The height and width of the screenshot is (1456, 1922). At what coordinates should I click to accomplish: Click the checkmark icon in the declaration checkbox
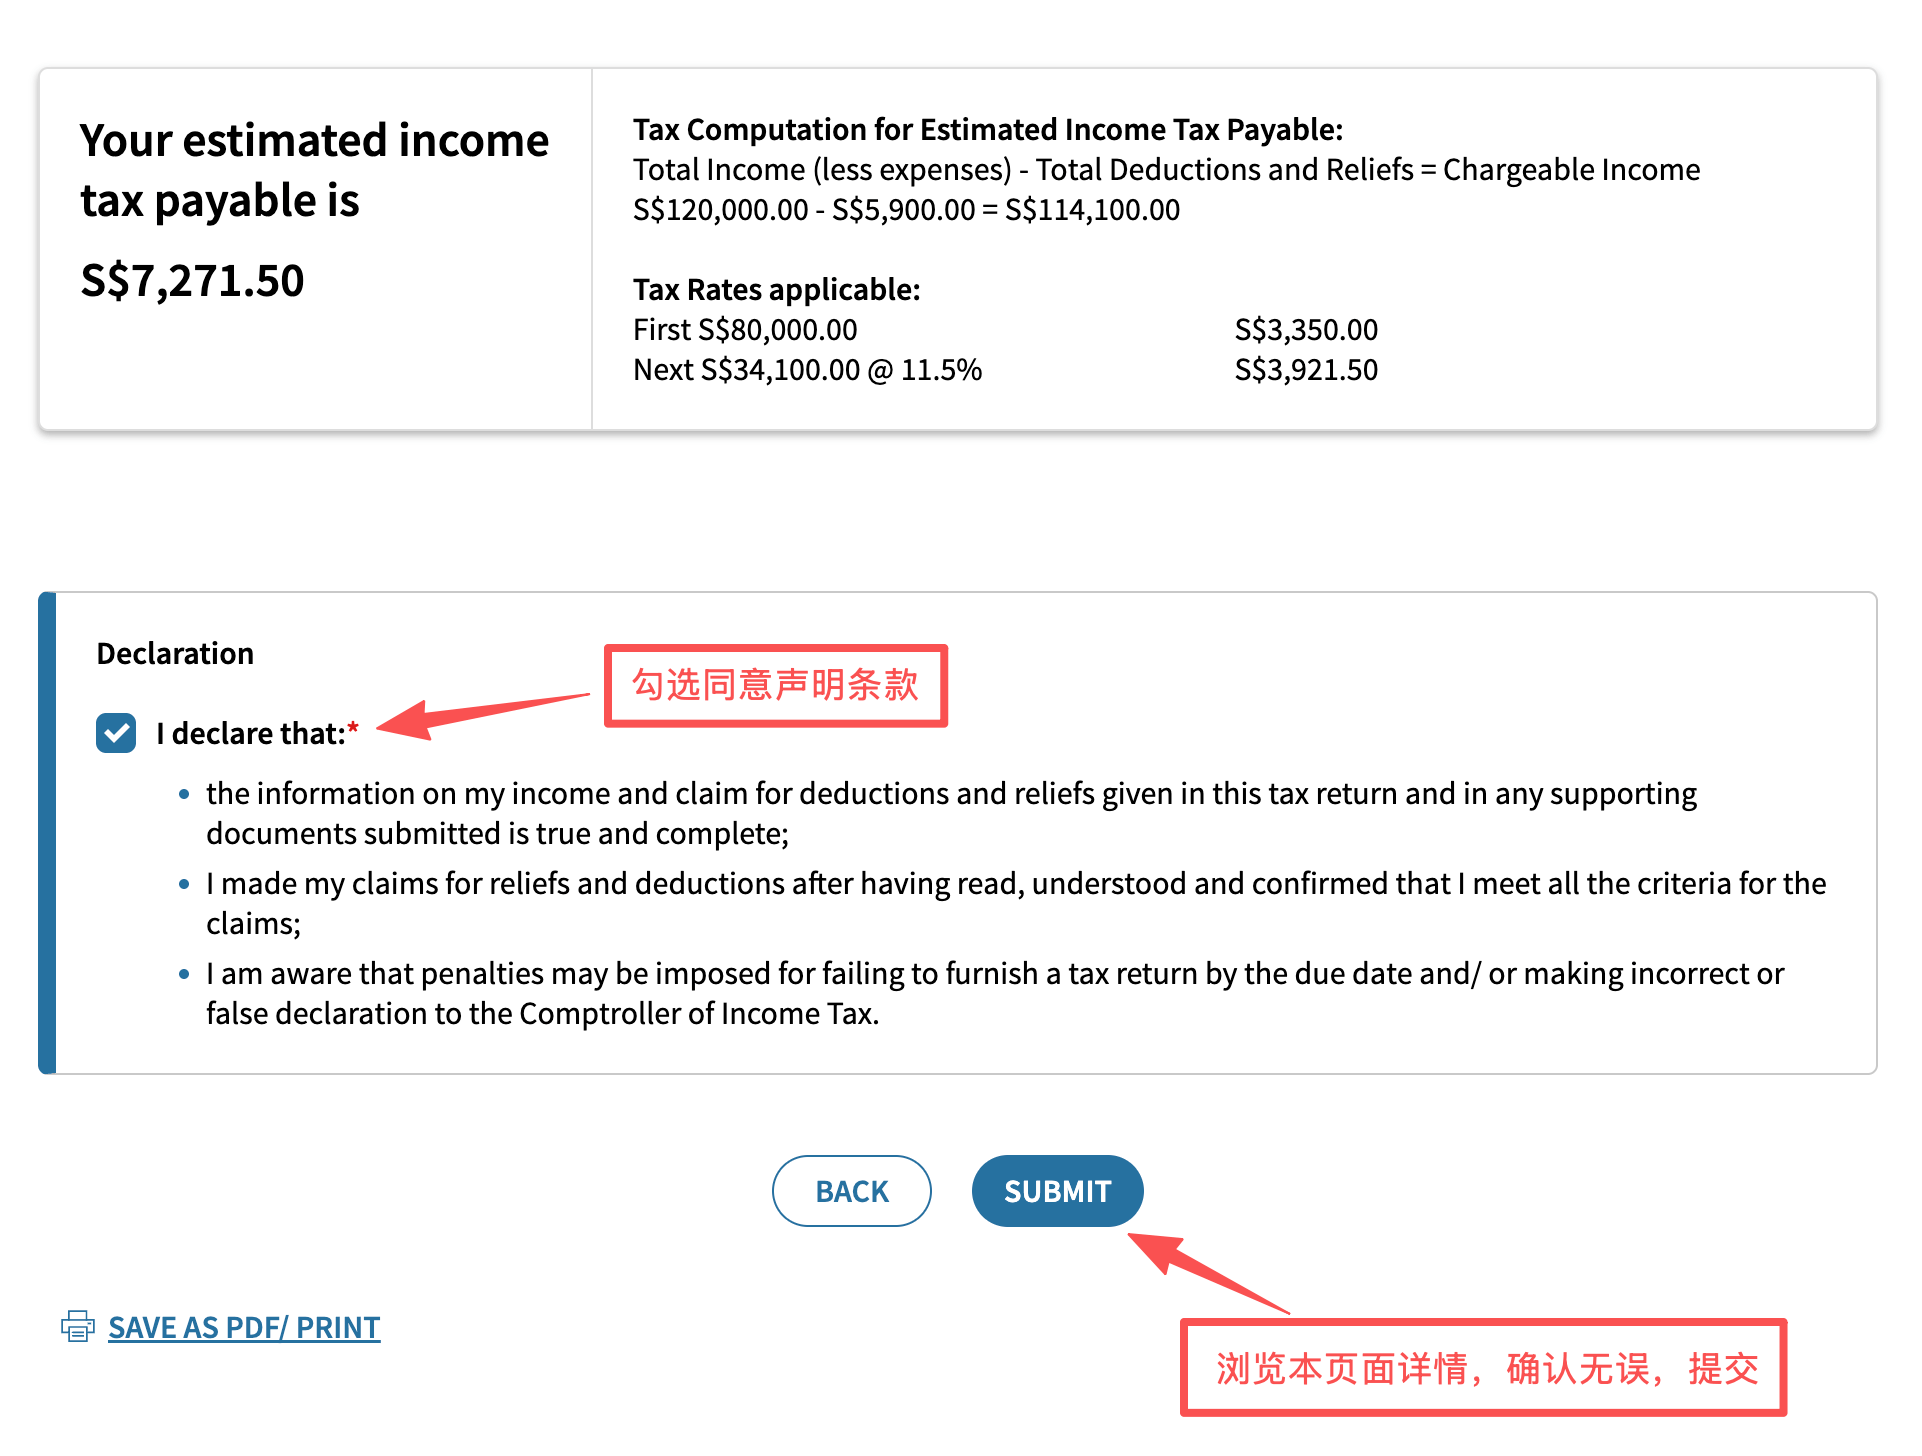115,733
